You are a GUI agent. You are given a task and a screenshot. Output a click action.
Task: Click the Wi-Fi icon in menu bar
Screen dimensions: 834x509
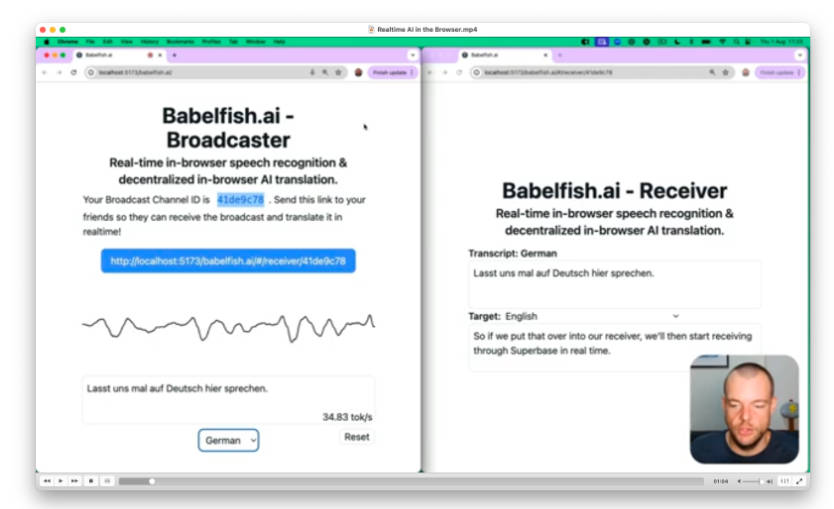(x=722, y=41)
